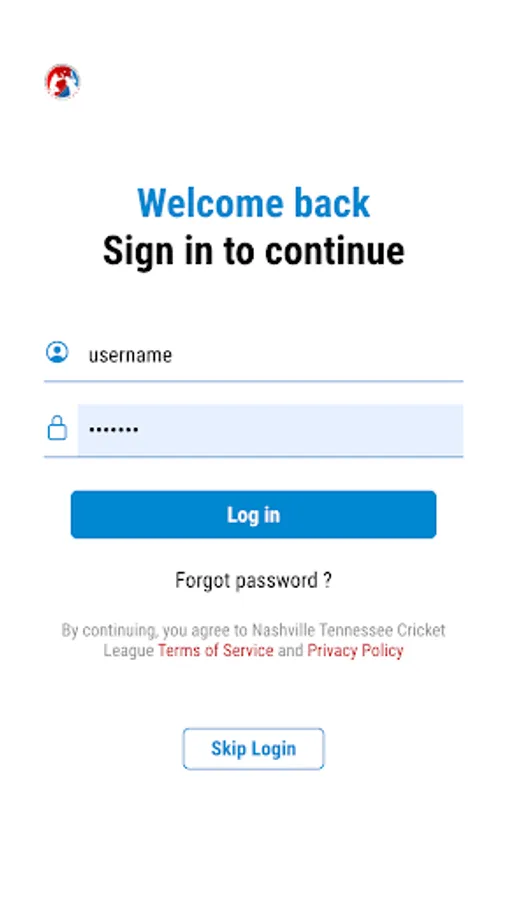Image resolution: width=506 pixels, height=900 pixels.
Task: Click the word League in the agreement
Action: (x=129, y=650)
